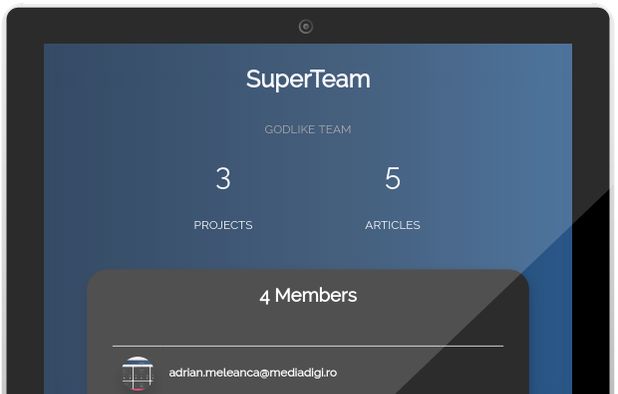This screenshot has height=394, width=618.
Task: Open the adrian.meleanca@mediadigi.ro member email
Action: tap(253, 373)
